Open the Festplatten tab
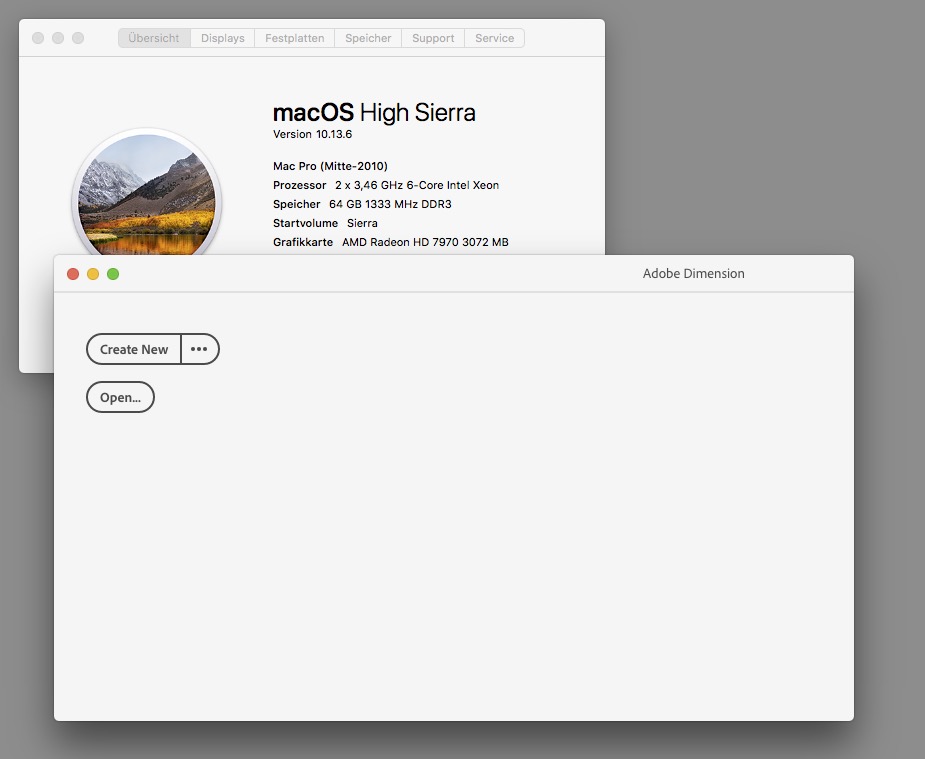The image size is (925, 759). (293, 38)
